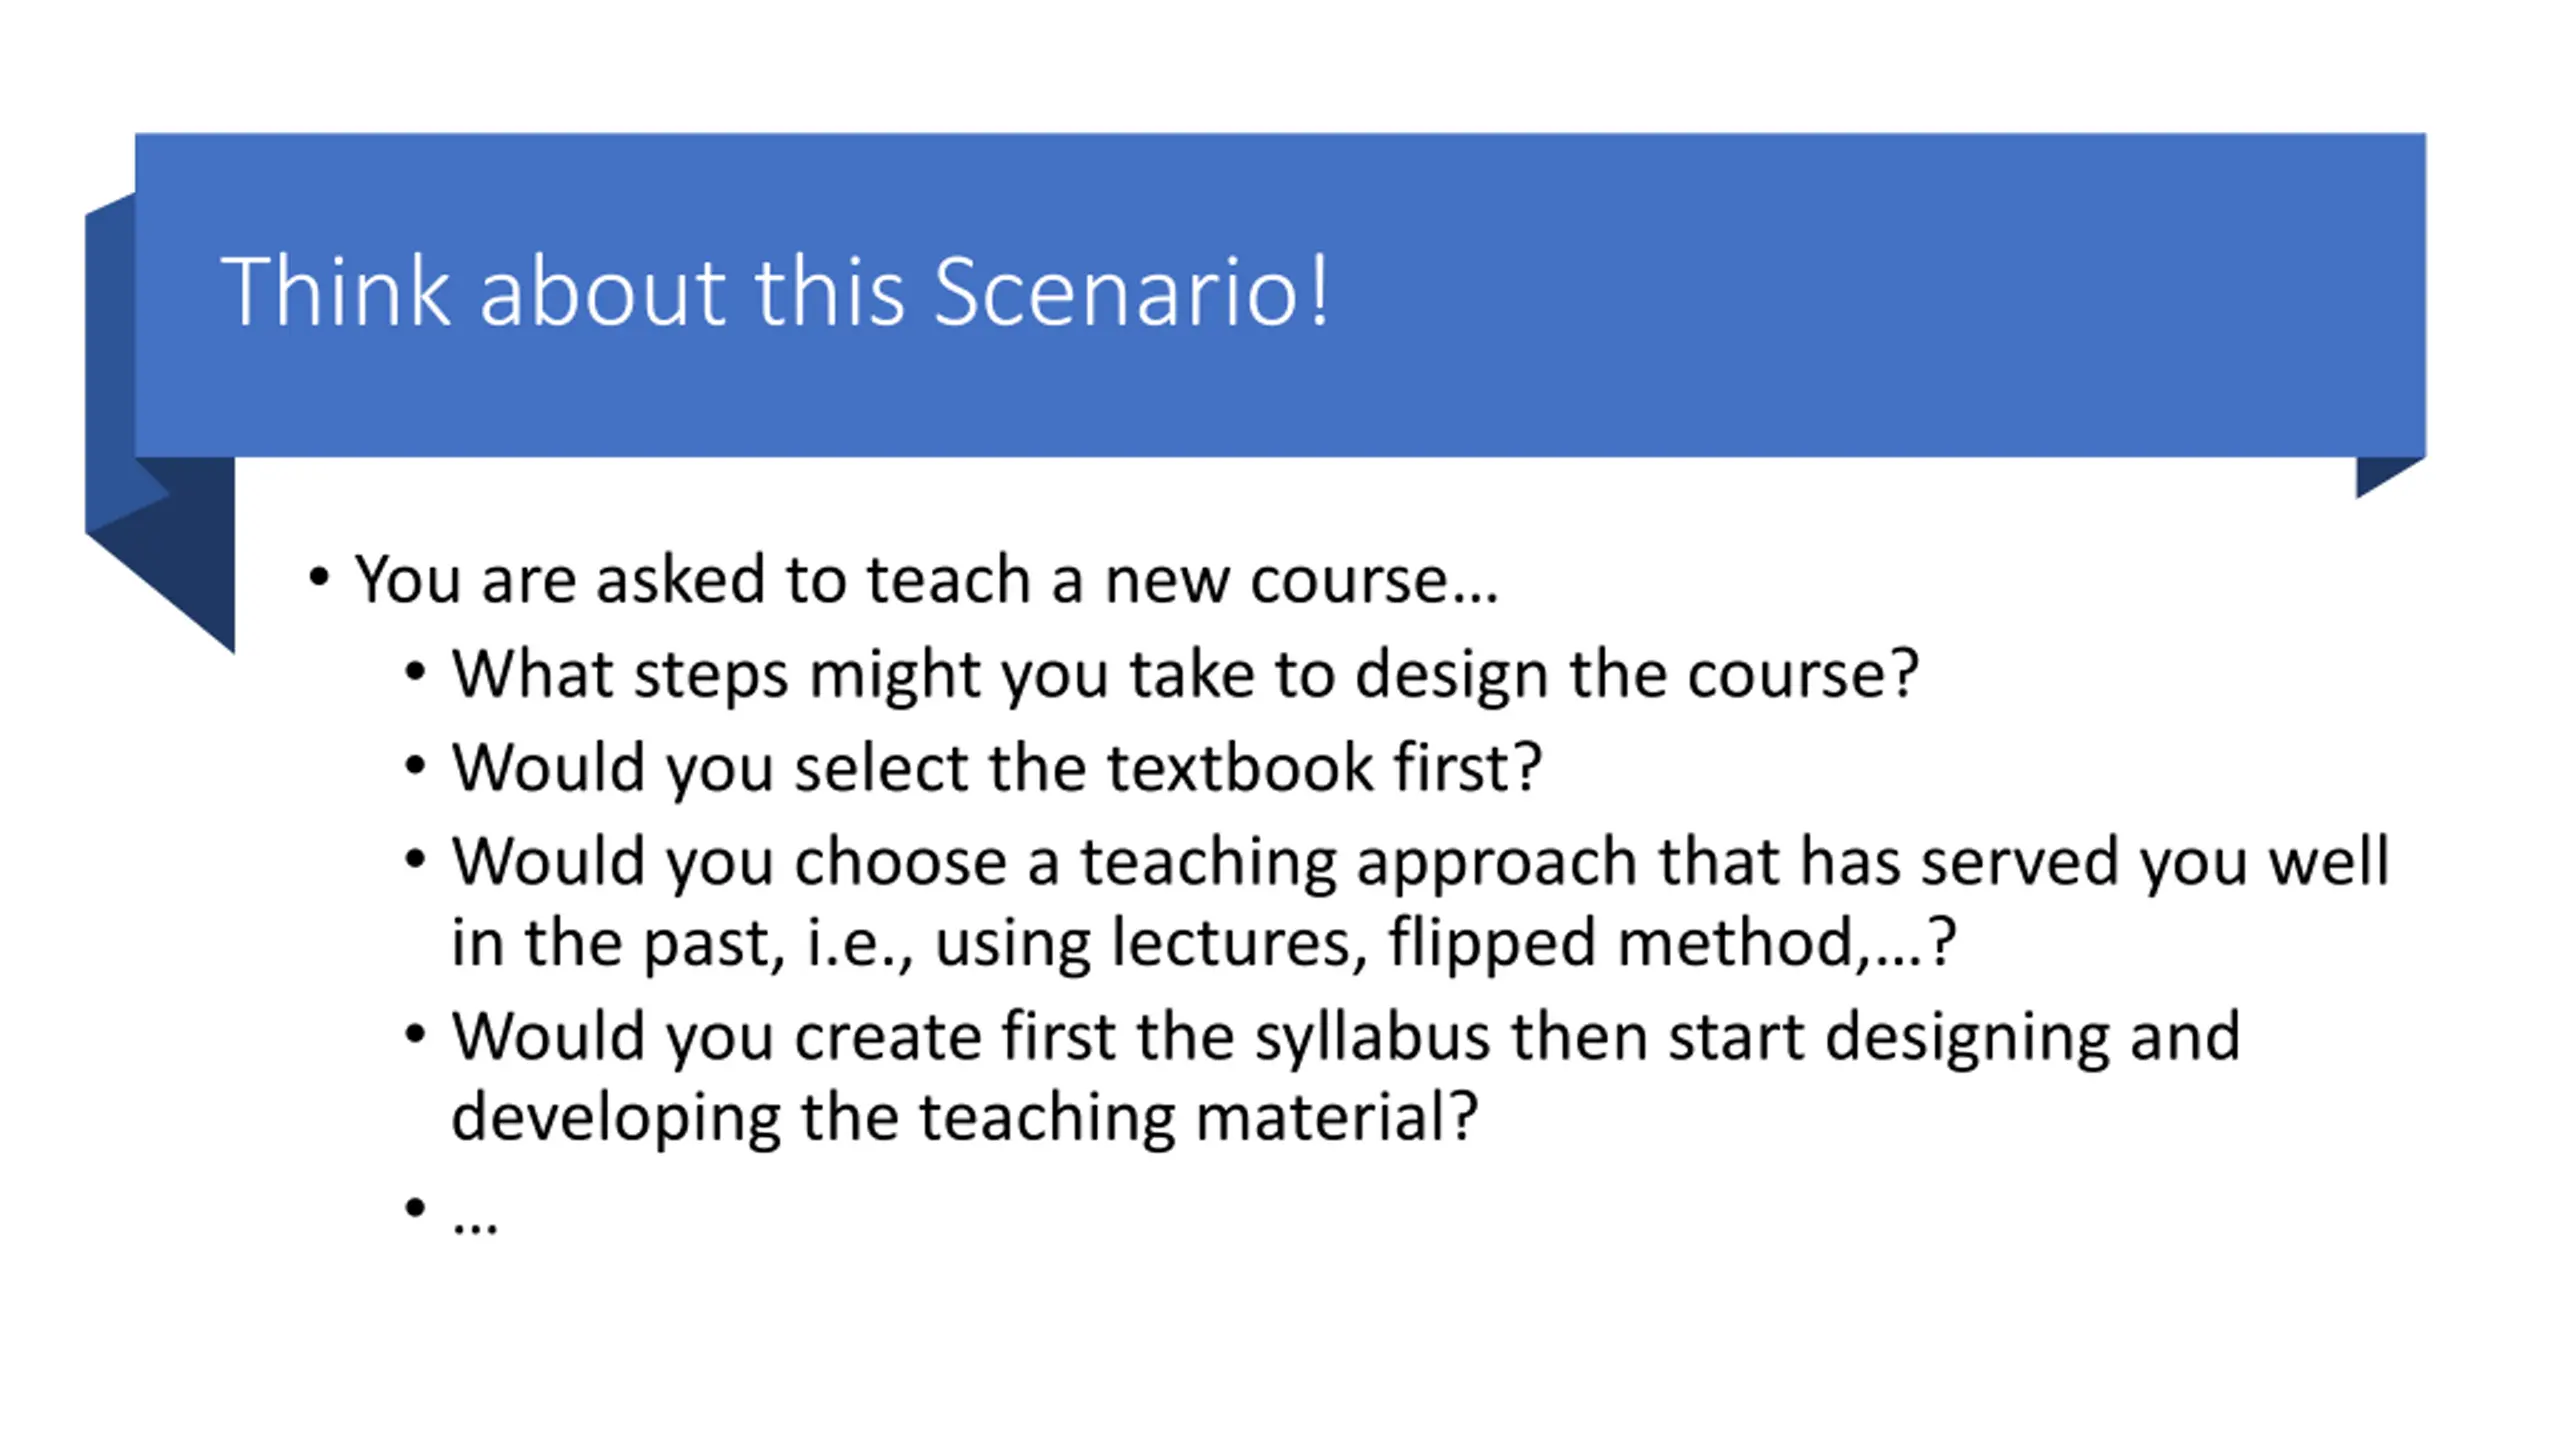
Task: Click the slide title 'Think about this Scenario!'
Action: (x=775, y=291)
